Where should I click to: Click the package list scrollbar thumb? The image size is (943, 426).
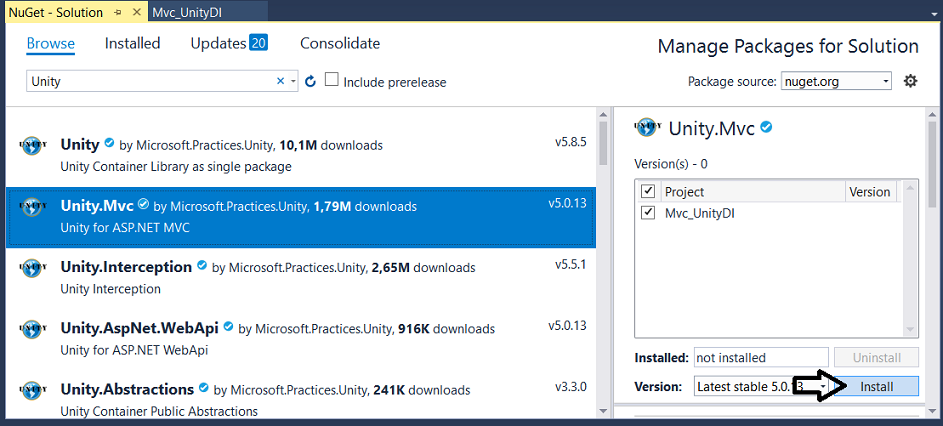pyautogui.click(x=603, y=143)
